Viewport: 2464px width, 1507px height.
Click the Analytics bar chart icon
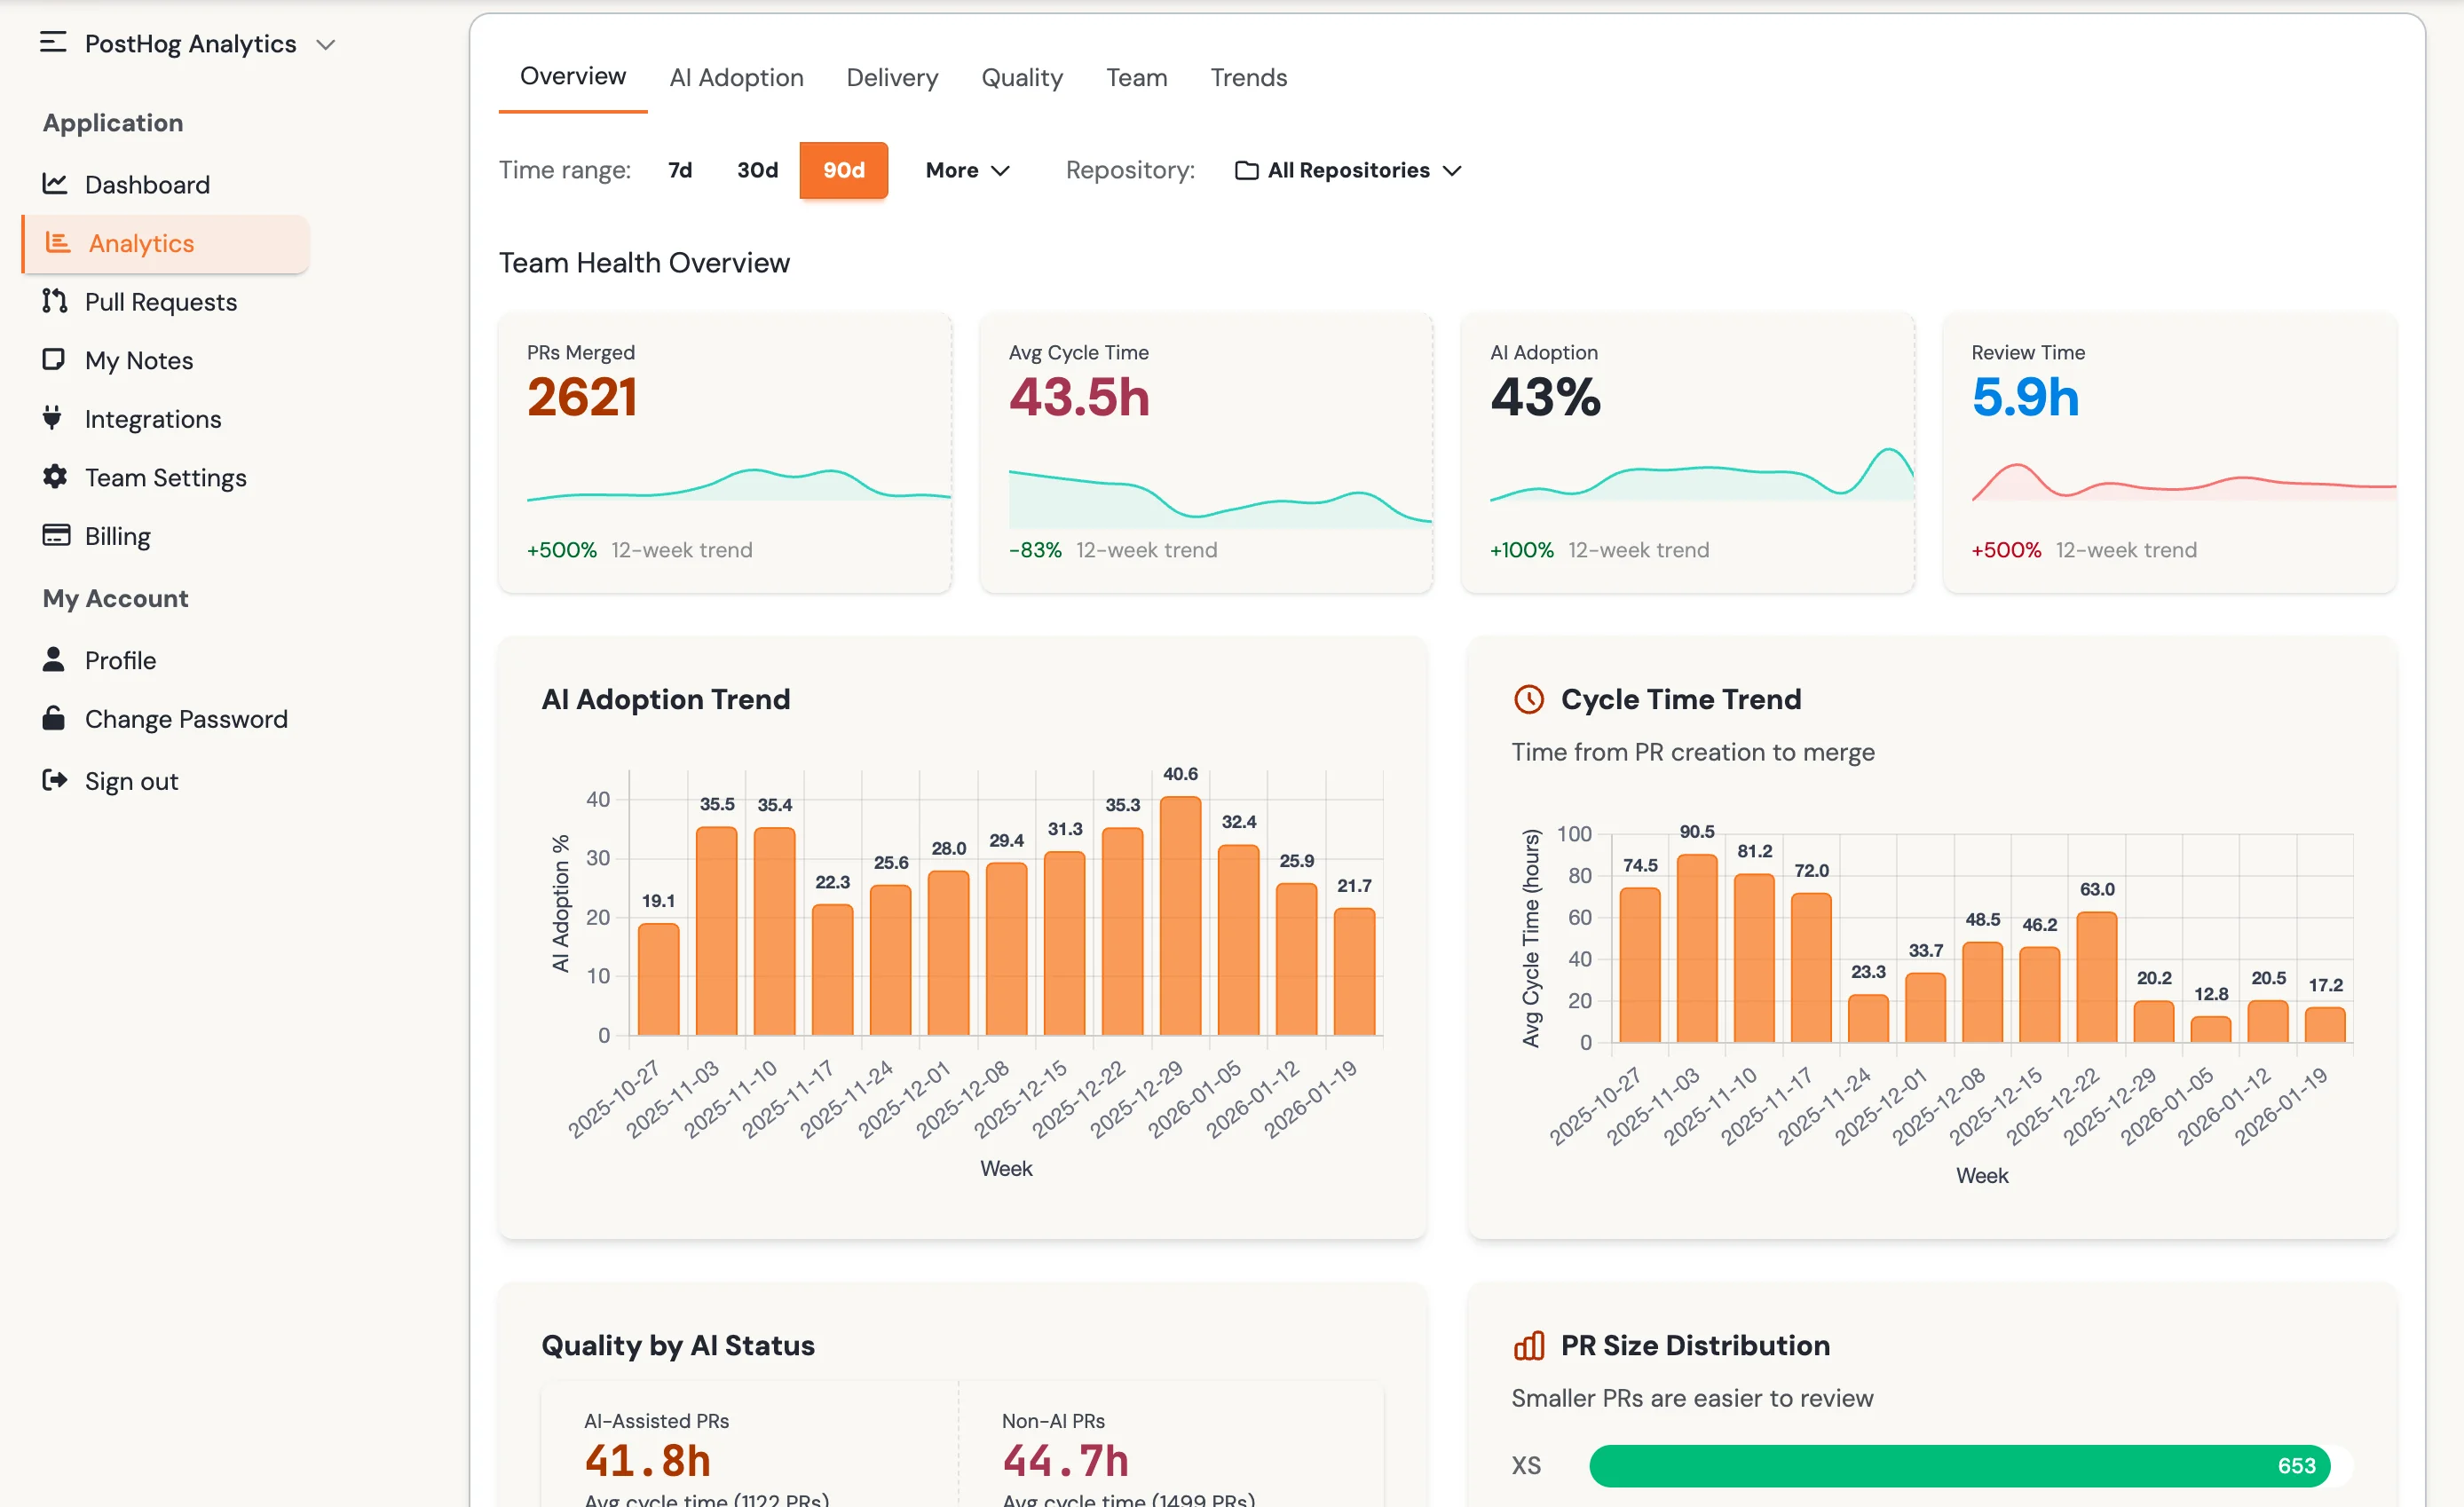[x=58, y=243]
